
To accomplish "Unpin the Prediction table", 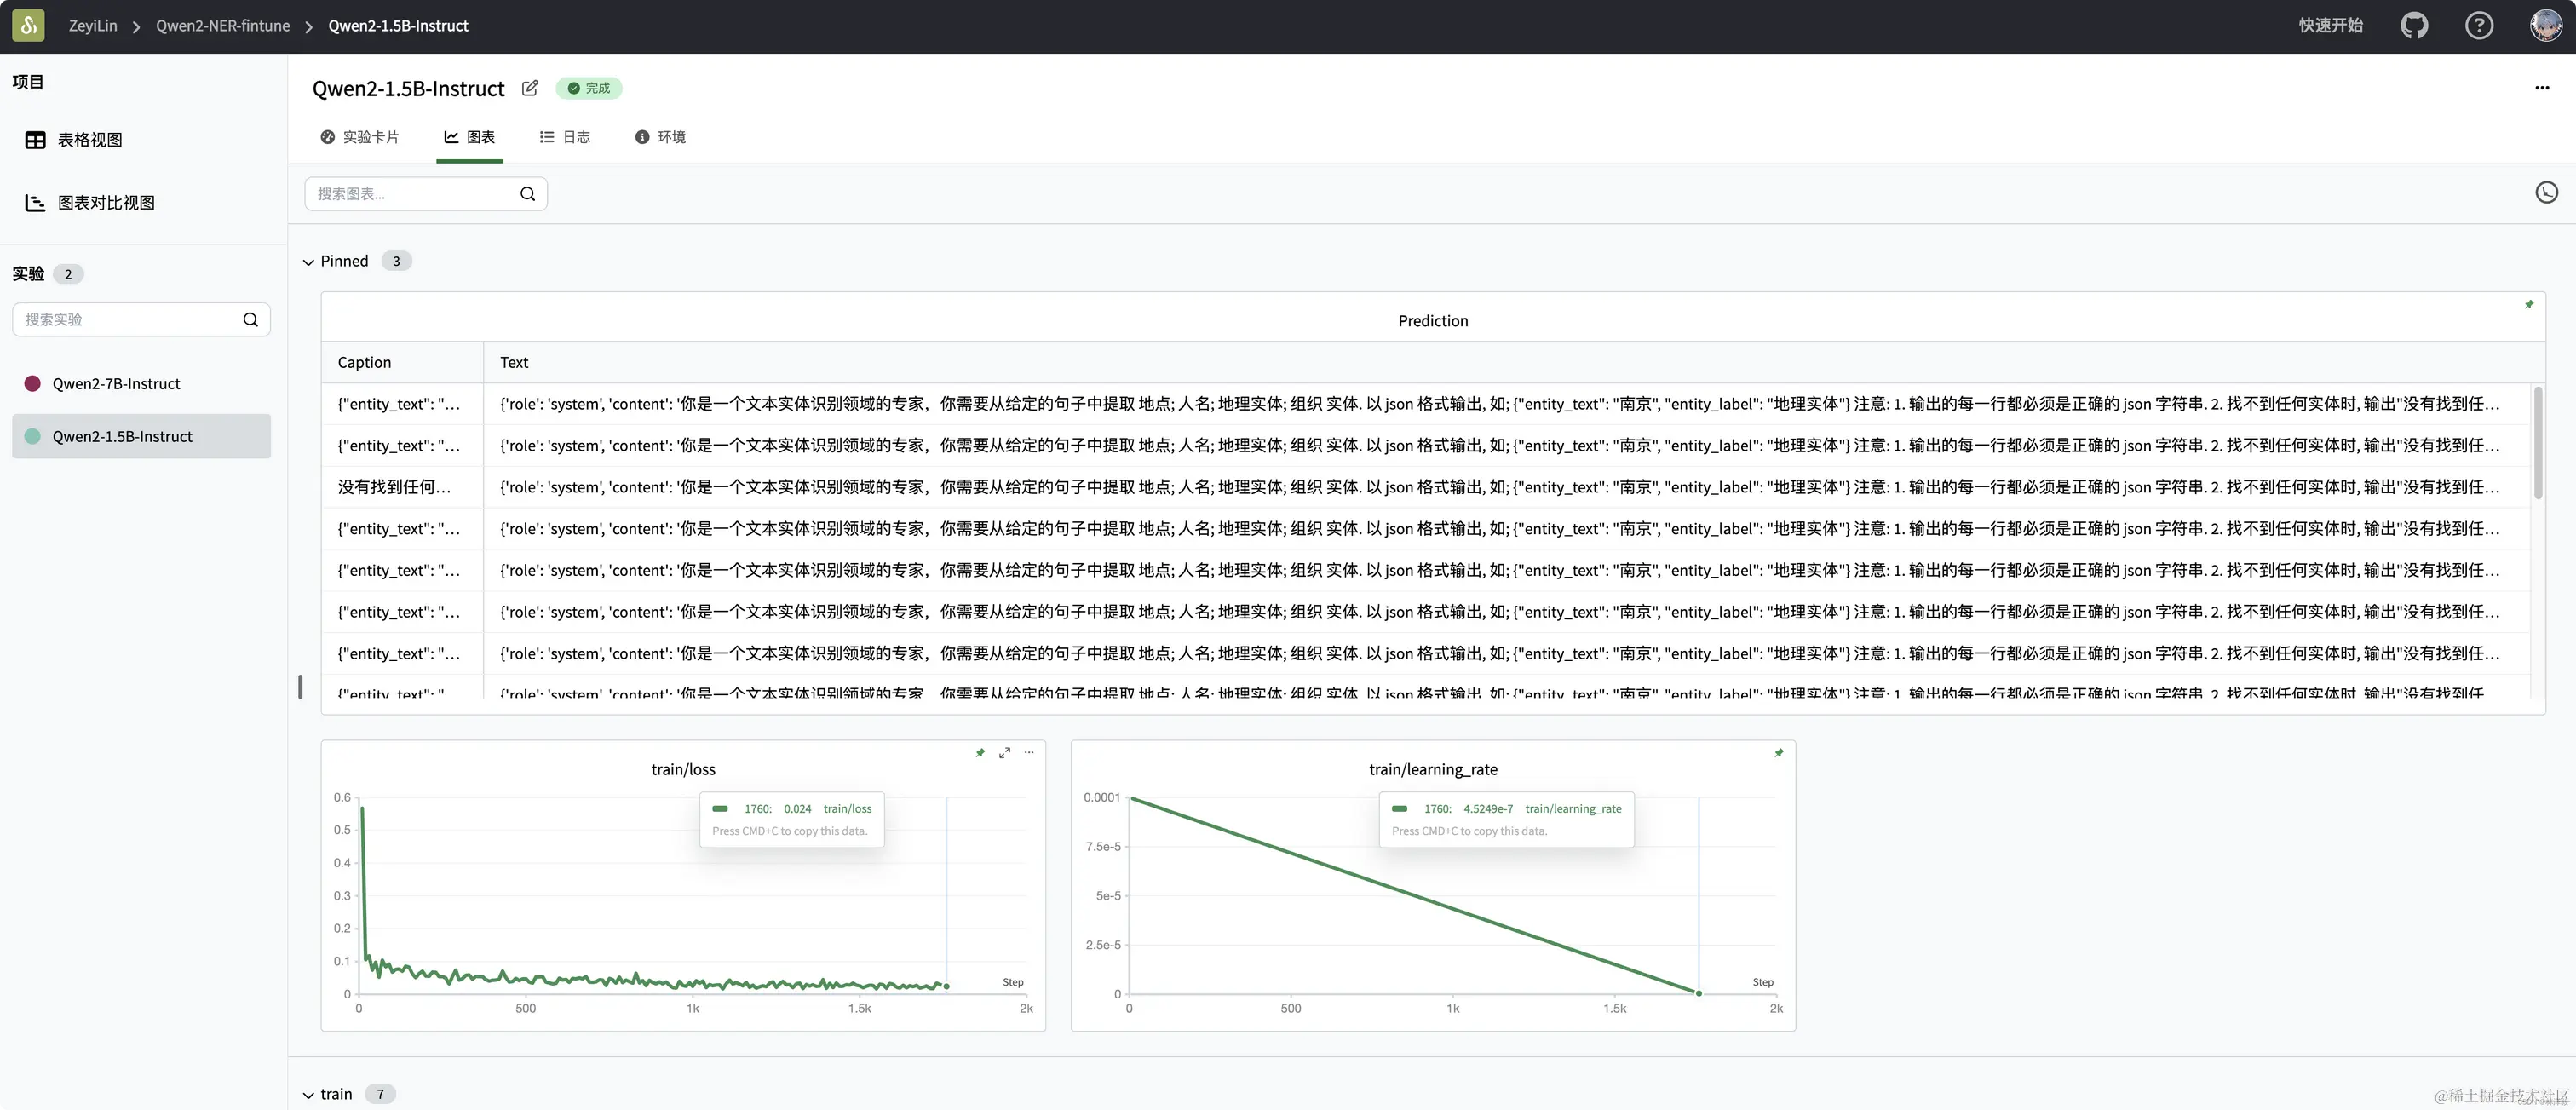I will [2529, 304].
